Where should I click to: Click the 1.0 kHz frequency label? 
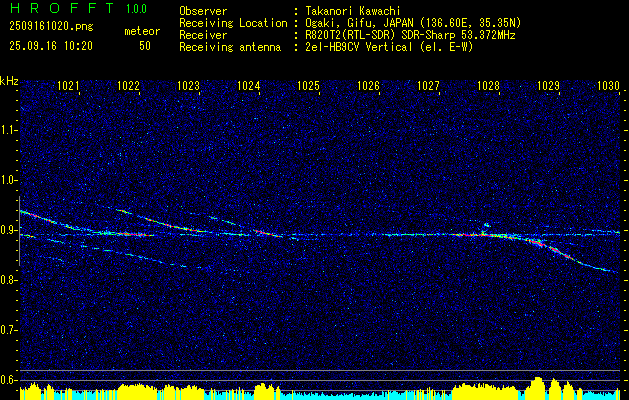tap(8, 180)
